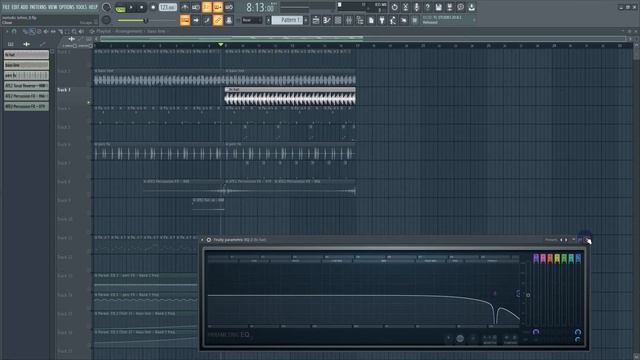Click the orange band 3 slider
The image size is (640, 360).
point(550,258)
